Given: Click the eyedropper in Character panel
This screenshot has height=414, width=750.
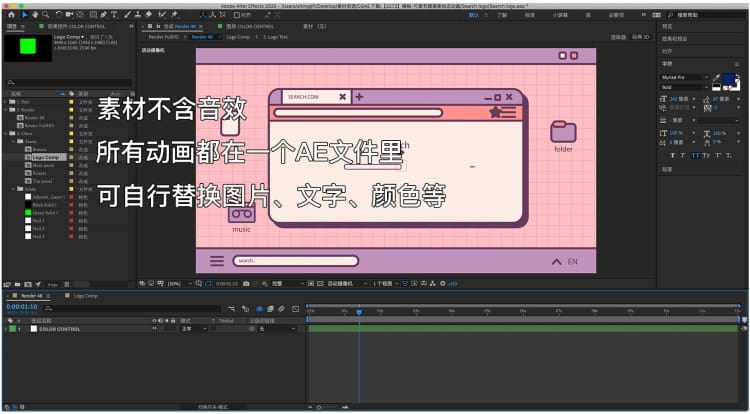Looking at the screenshot, I should click(717, 77).
